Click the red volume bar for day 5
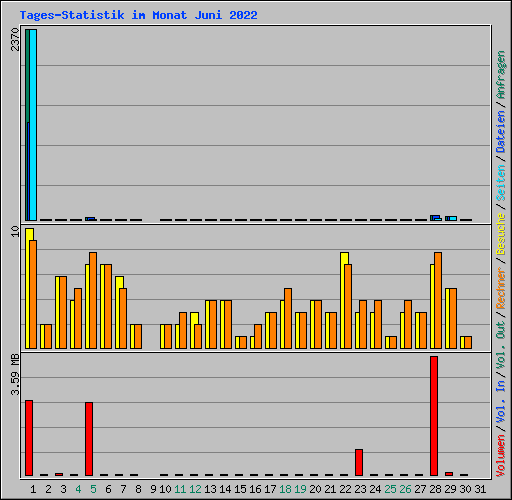This screenshot has width=512, height=500. [89, 439]
